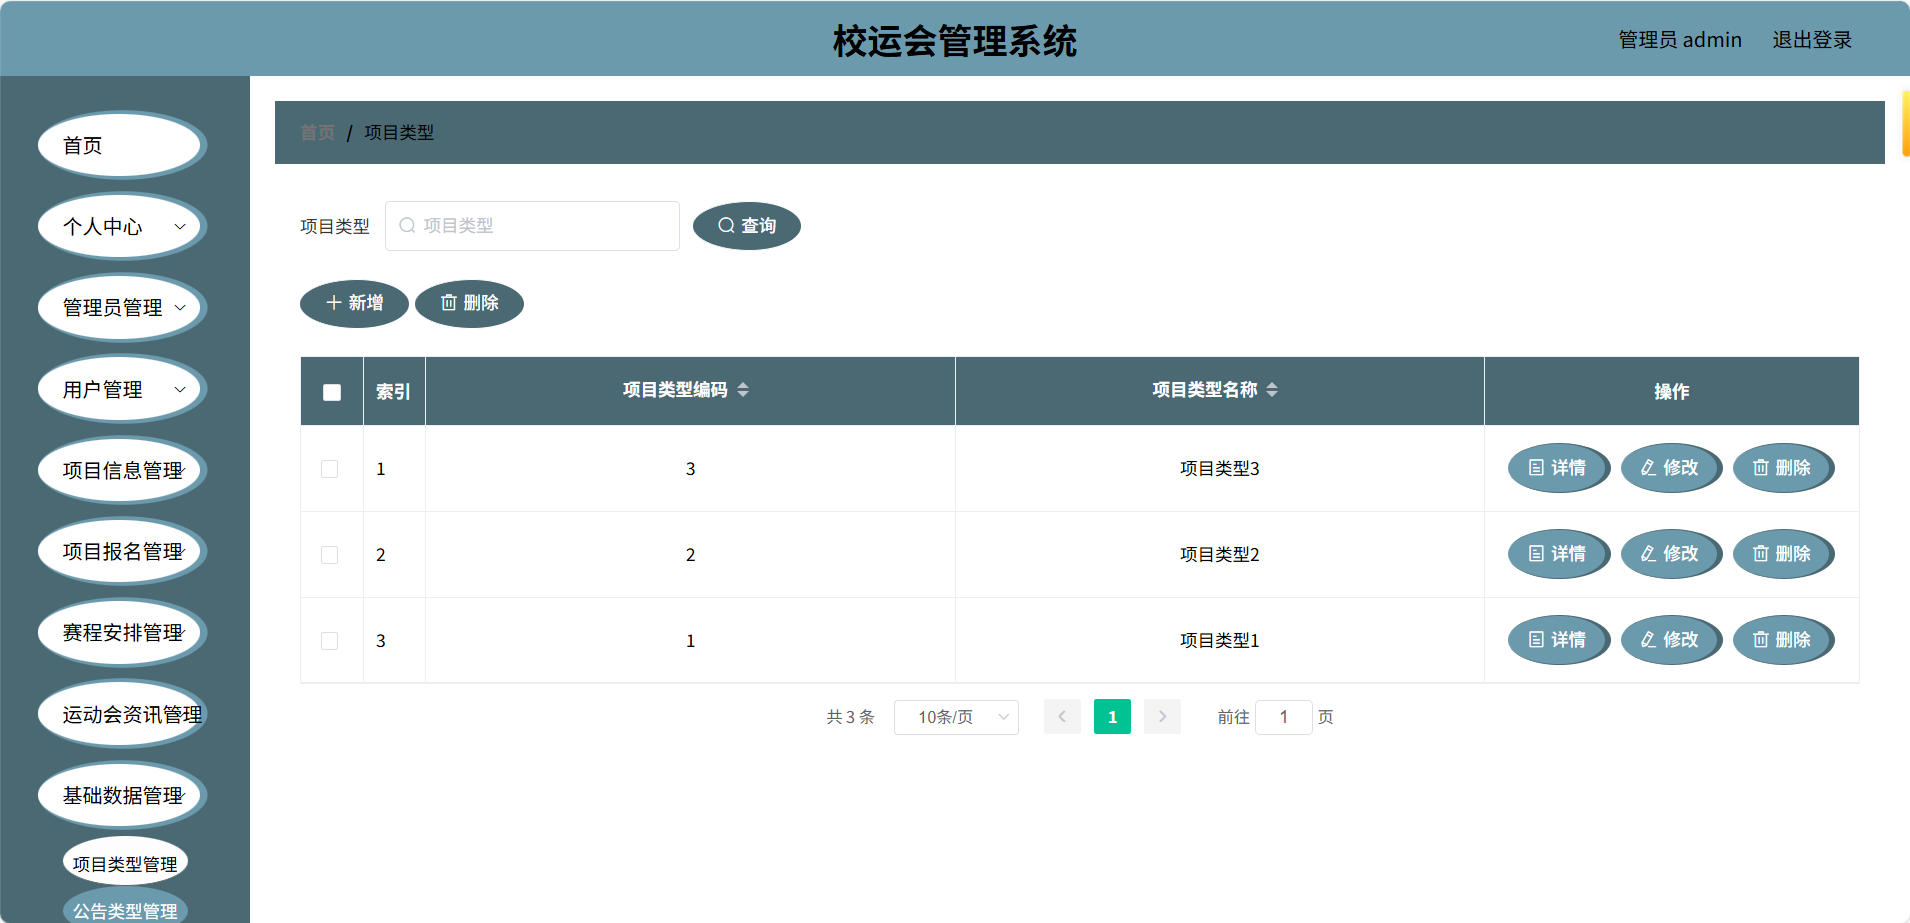Open 详情 for 项目类型3 row
1910x923 pixels.
(x=1558, y=468)
